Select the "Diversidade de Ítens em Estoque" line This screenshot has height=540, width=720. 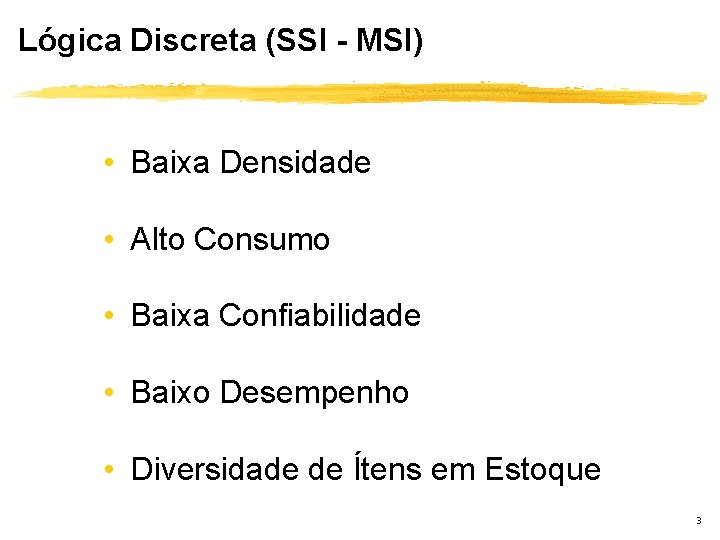pos(366,468)
